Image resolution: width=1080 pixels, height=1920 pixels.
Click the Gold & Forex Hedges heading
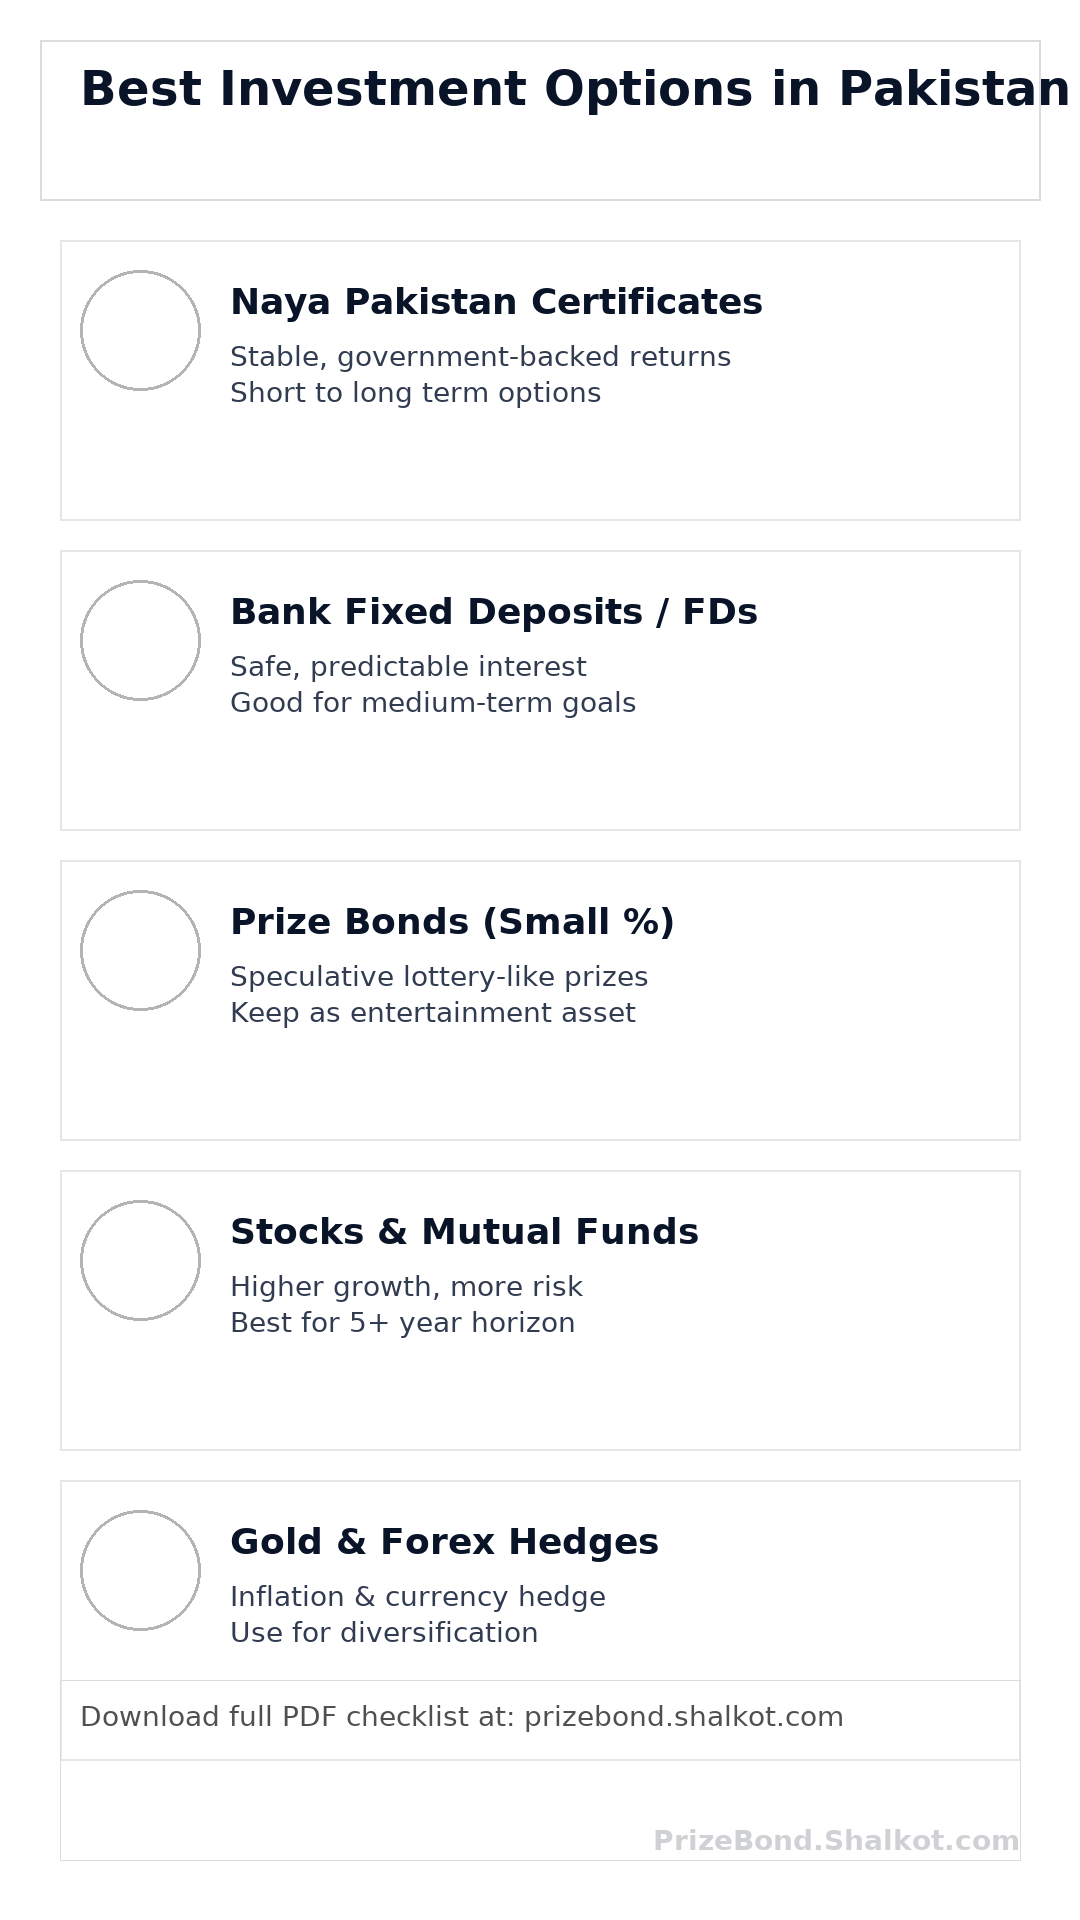tap(444, 1542)
